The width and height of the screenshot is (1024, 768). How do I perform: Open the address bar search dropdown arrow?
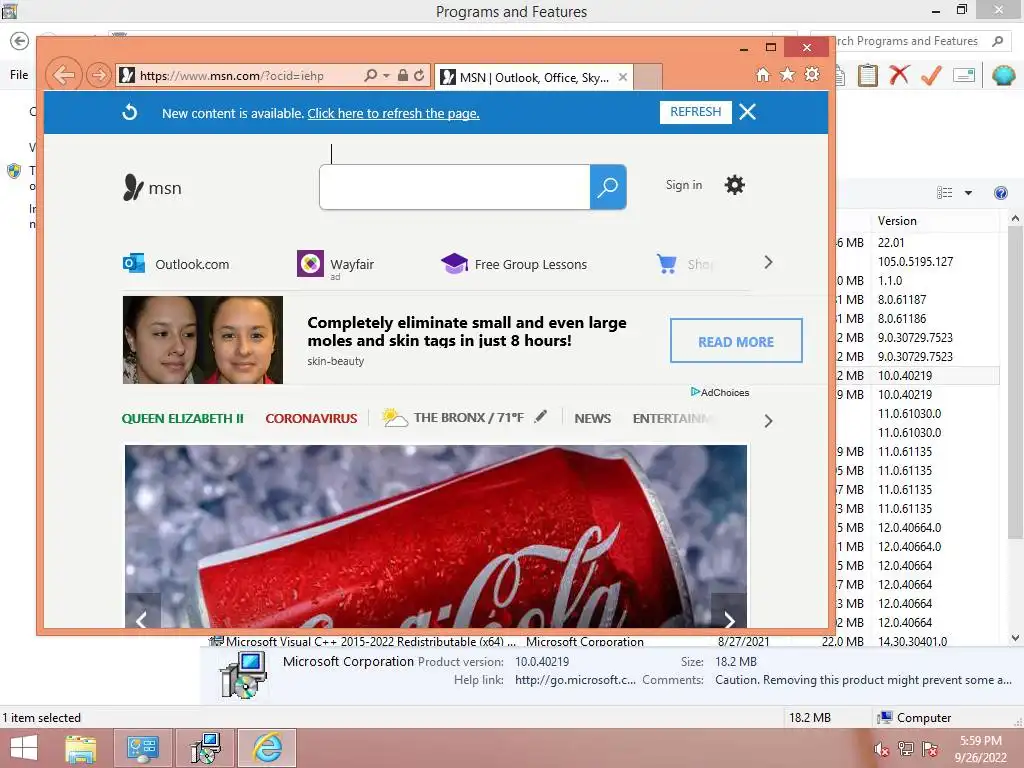pos(386,76)
